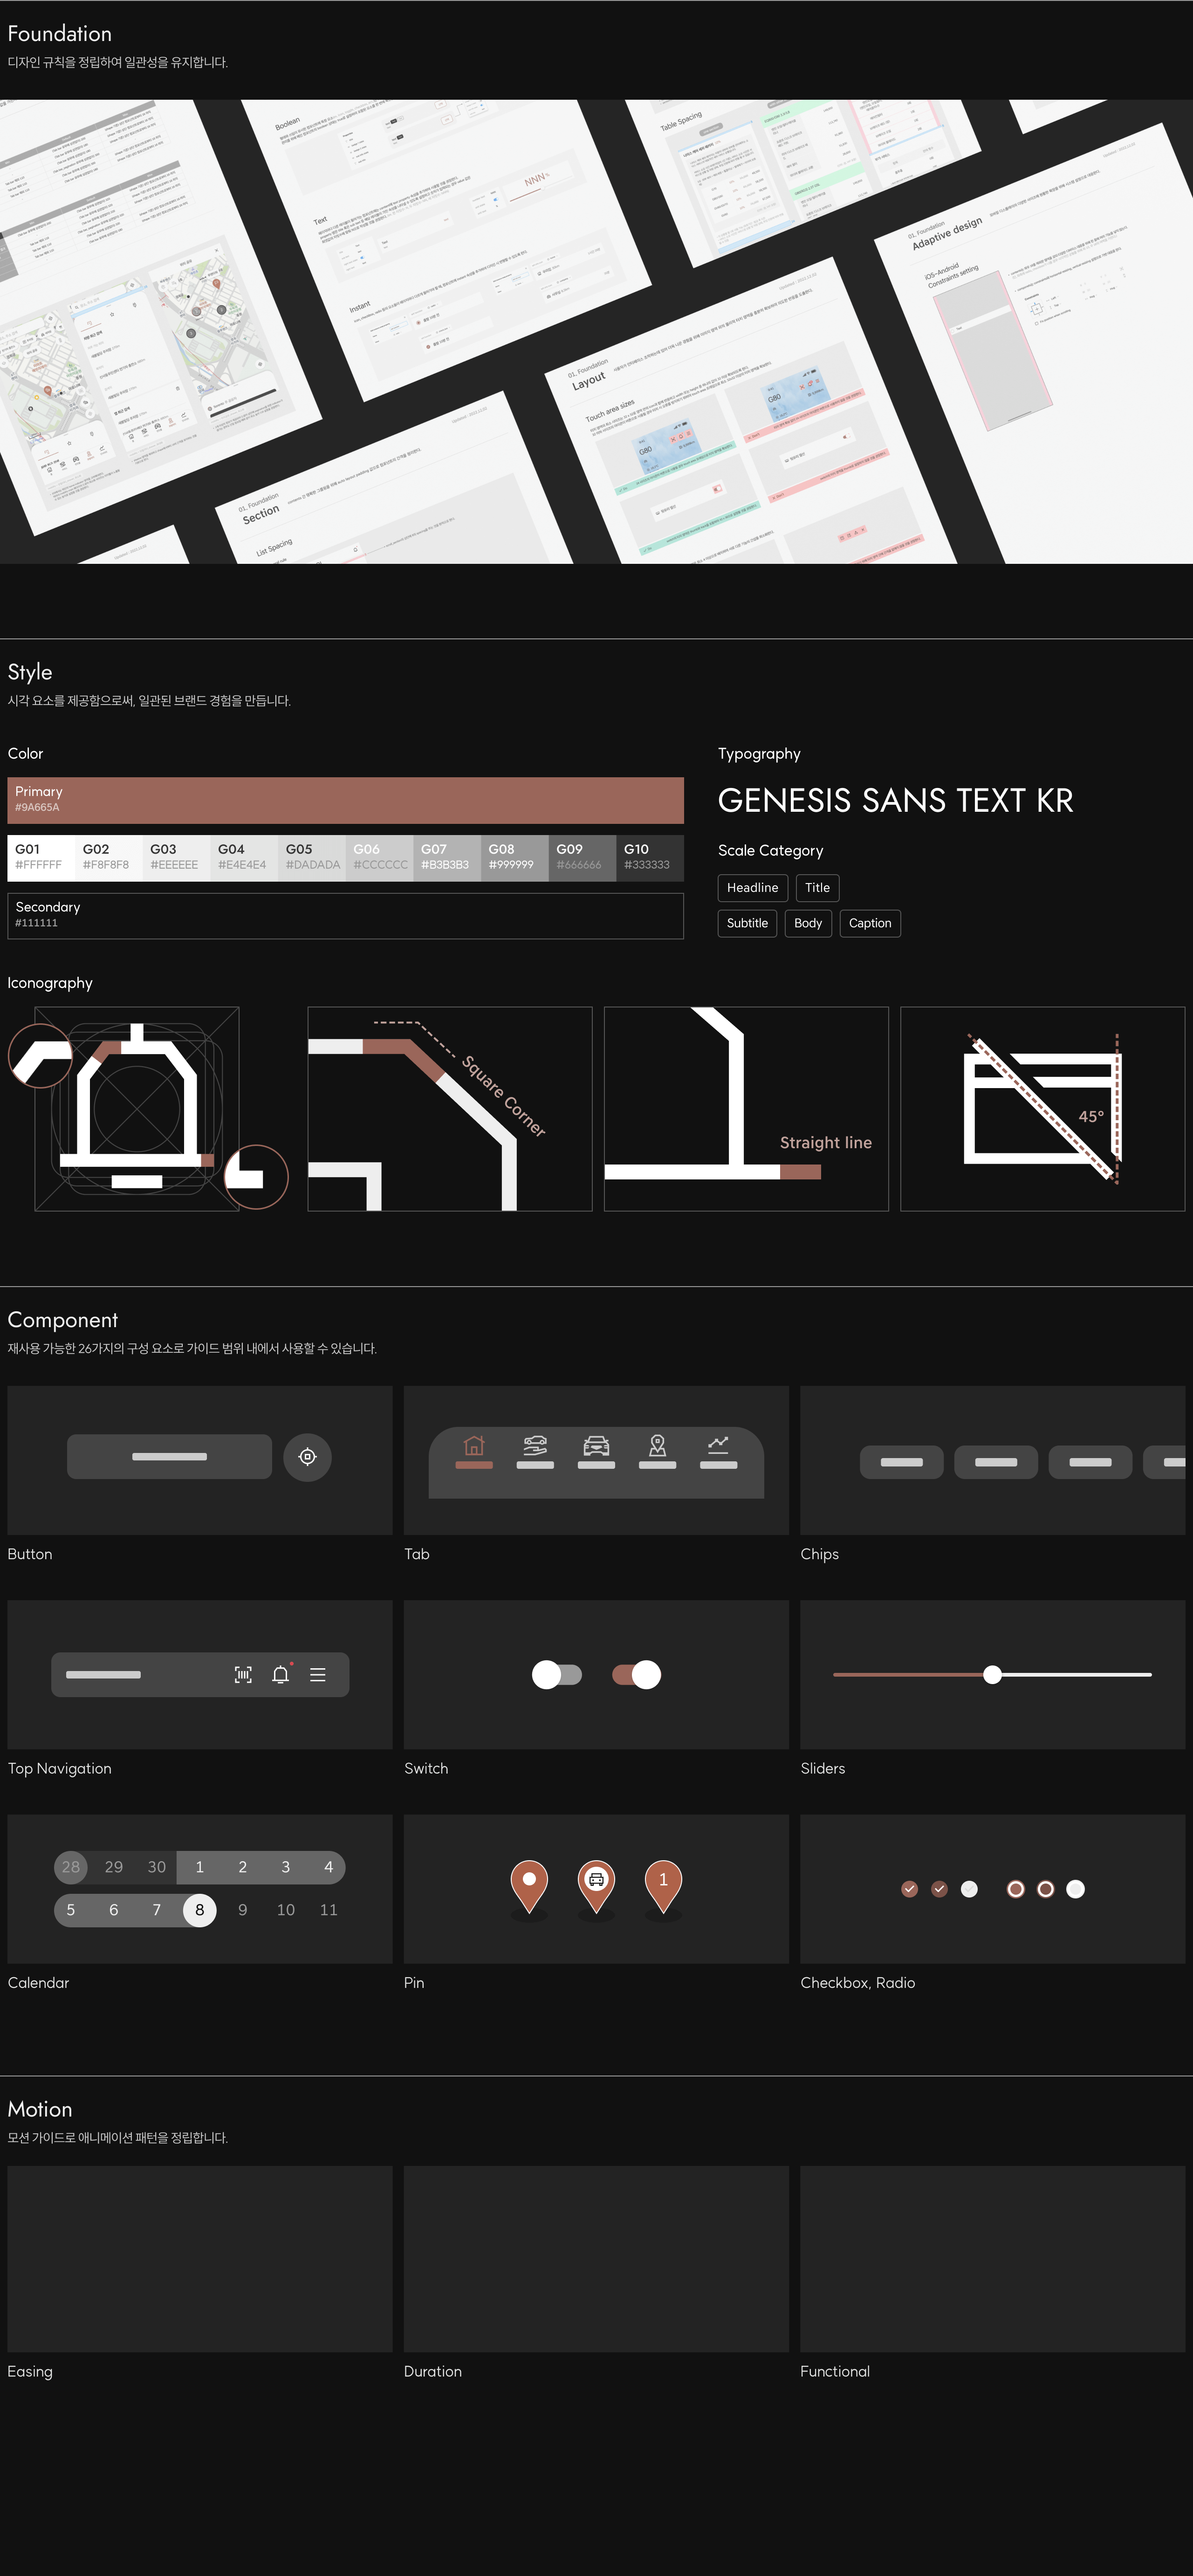Open the Functional motion preview card
Viewport: 1193px width, 2576px height.
pos(993,2259)
